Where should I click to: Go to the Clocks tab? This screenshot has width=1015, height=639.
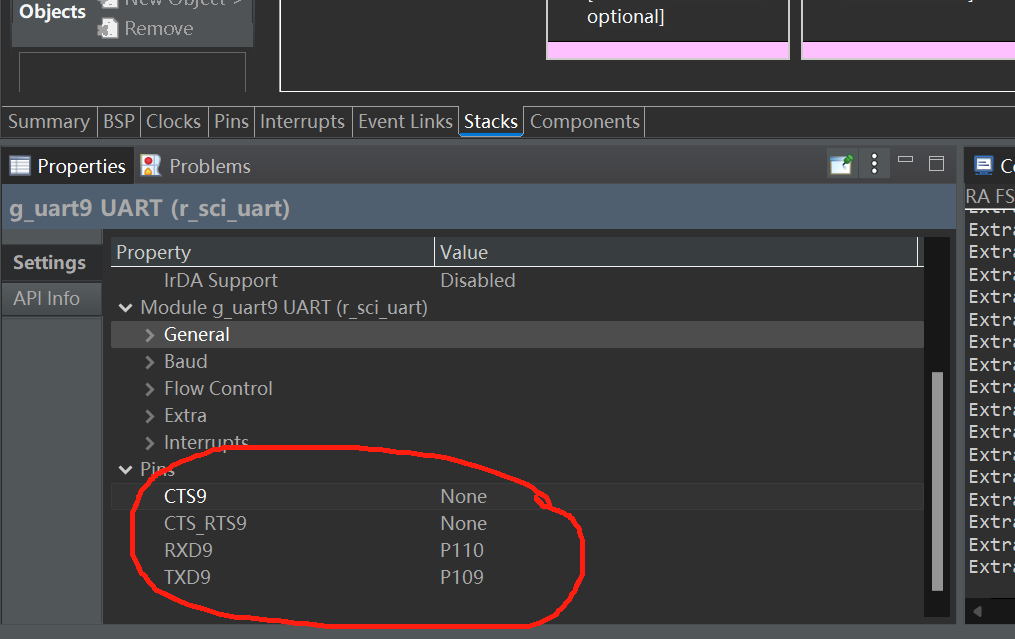(x=173, y=122)
